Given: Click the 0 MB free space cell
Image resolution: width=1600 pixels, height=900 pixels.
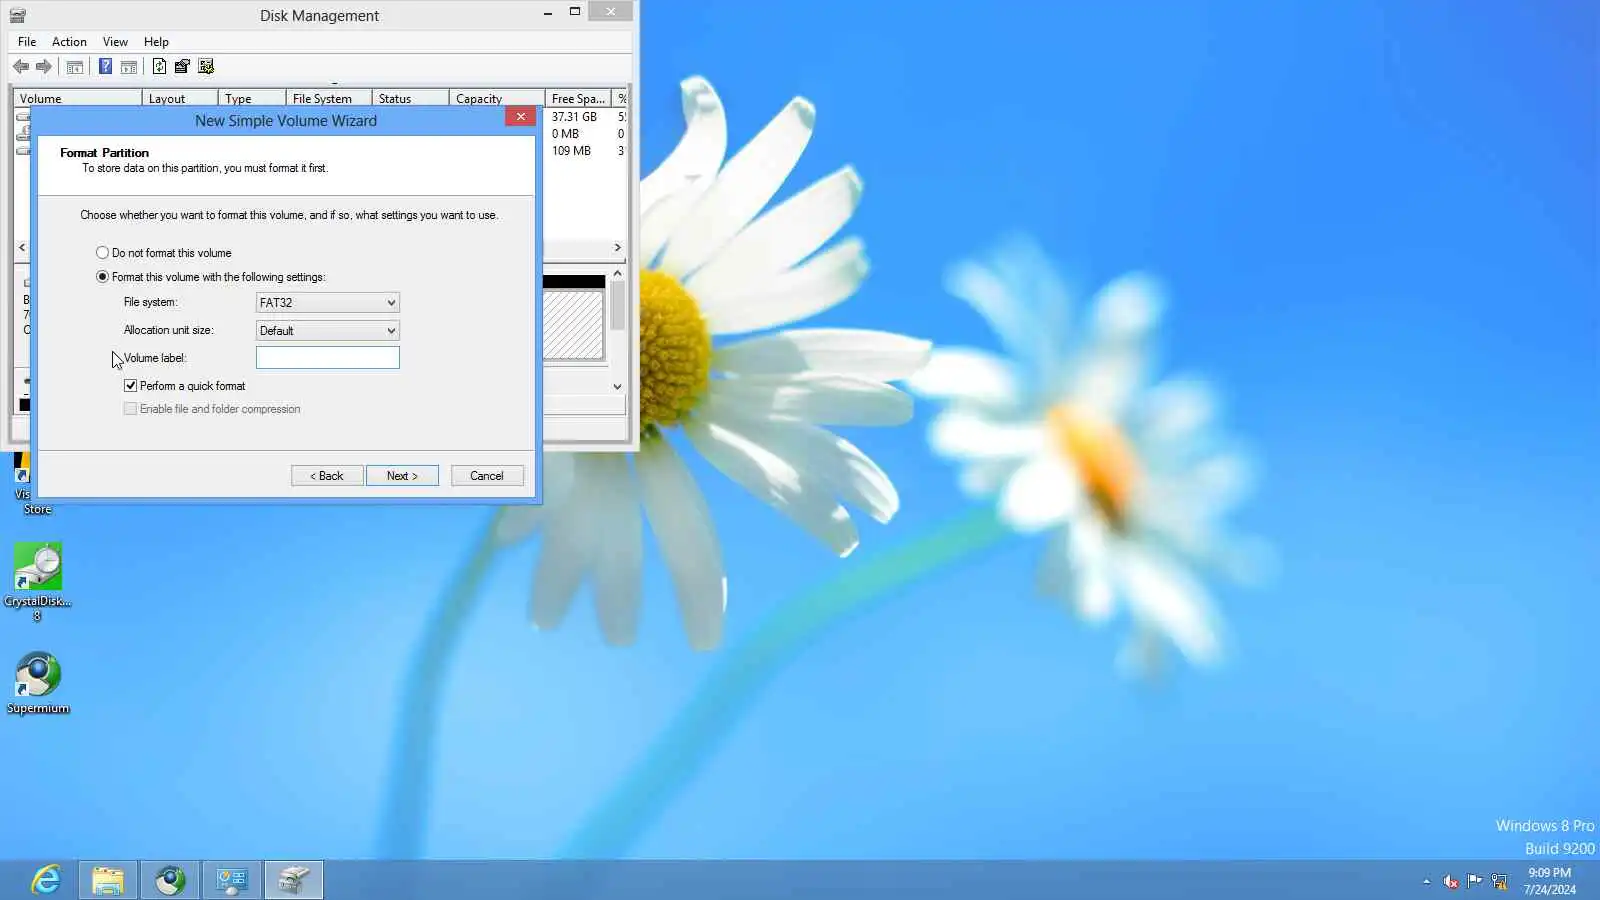Looking at the screenshot, I should [x=565, y=134].
